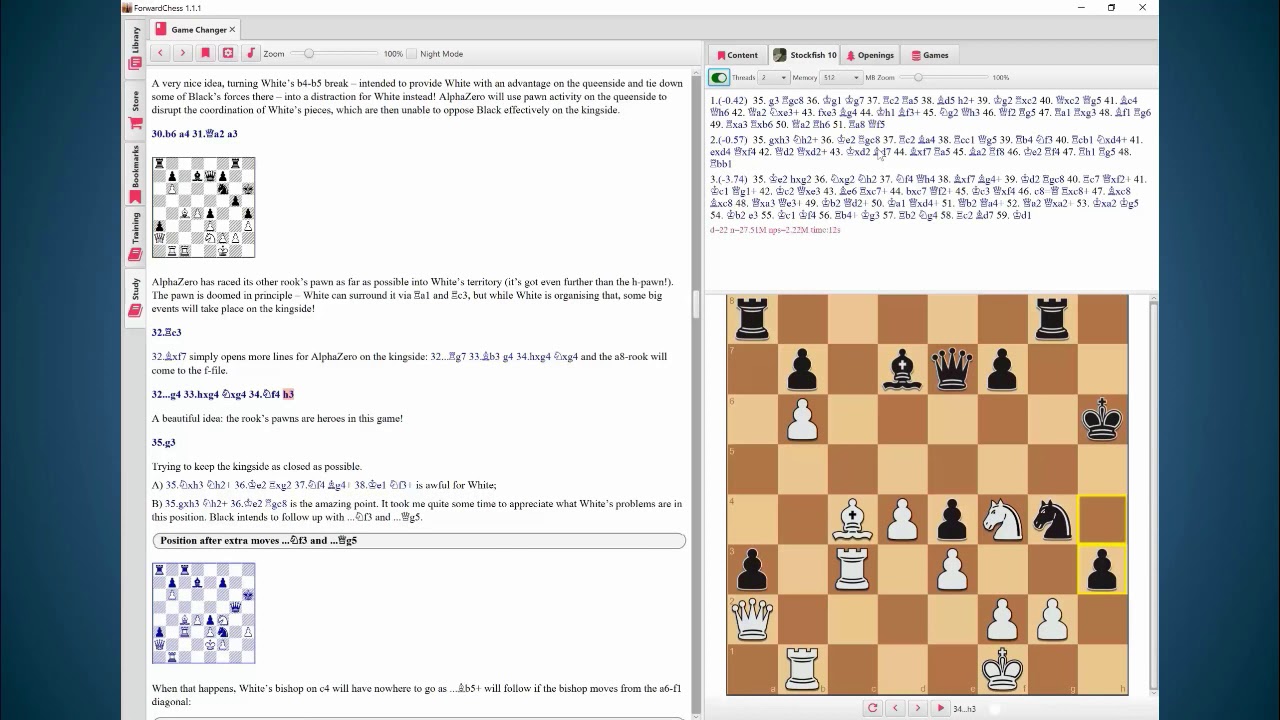Autoplay the moves with the play button
1280x720 pixels.
click(x=940, y=708)
